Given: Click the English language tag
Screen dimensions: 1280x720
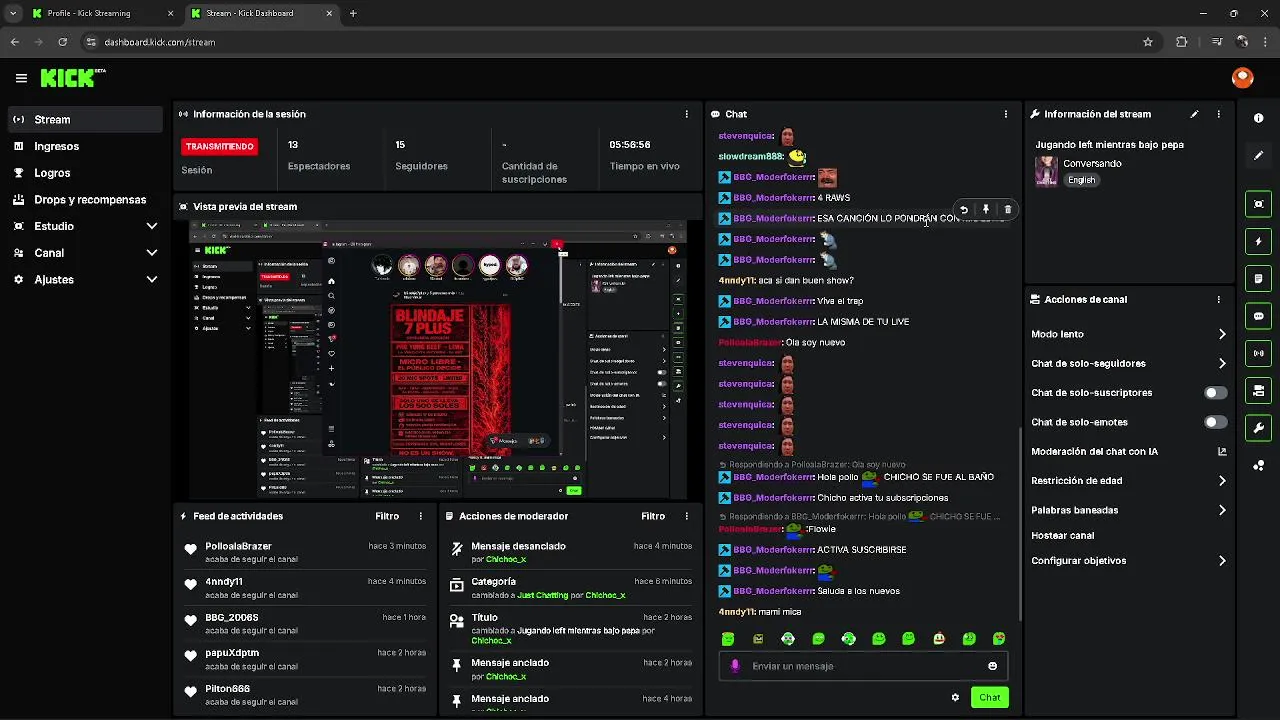Looking at the screenshot, I should [1081, 180].
